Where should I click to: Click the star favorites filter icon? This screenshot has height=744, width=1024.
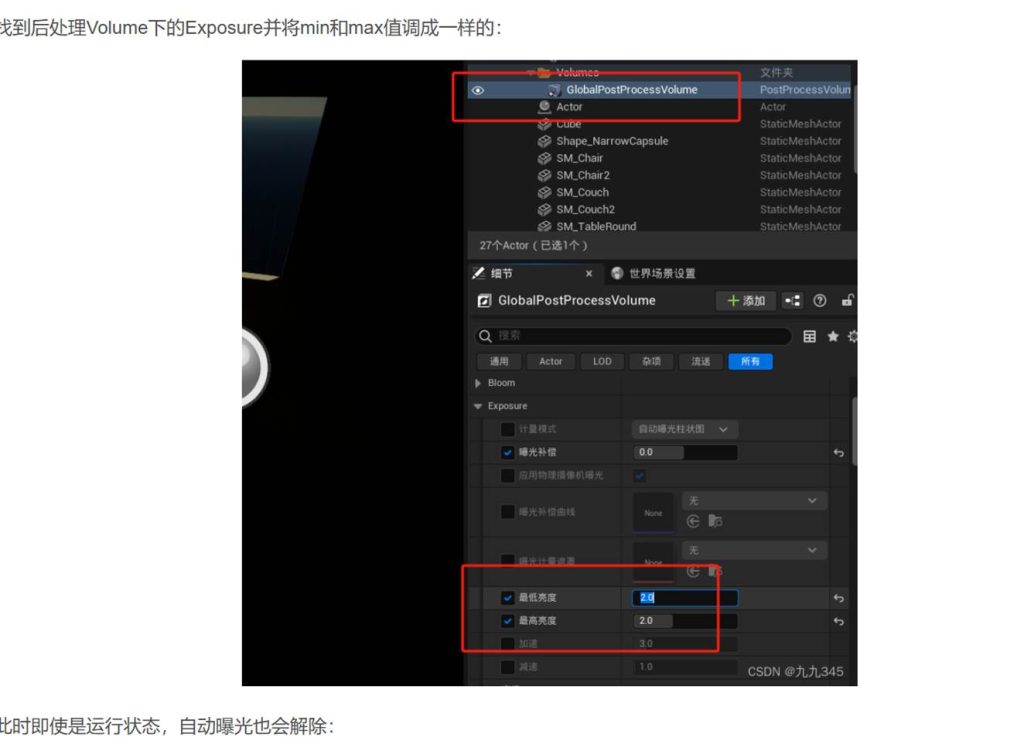832,337
